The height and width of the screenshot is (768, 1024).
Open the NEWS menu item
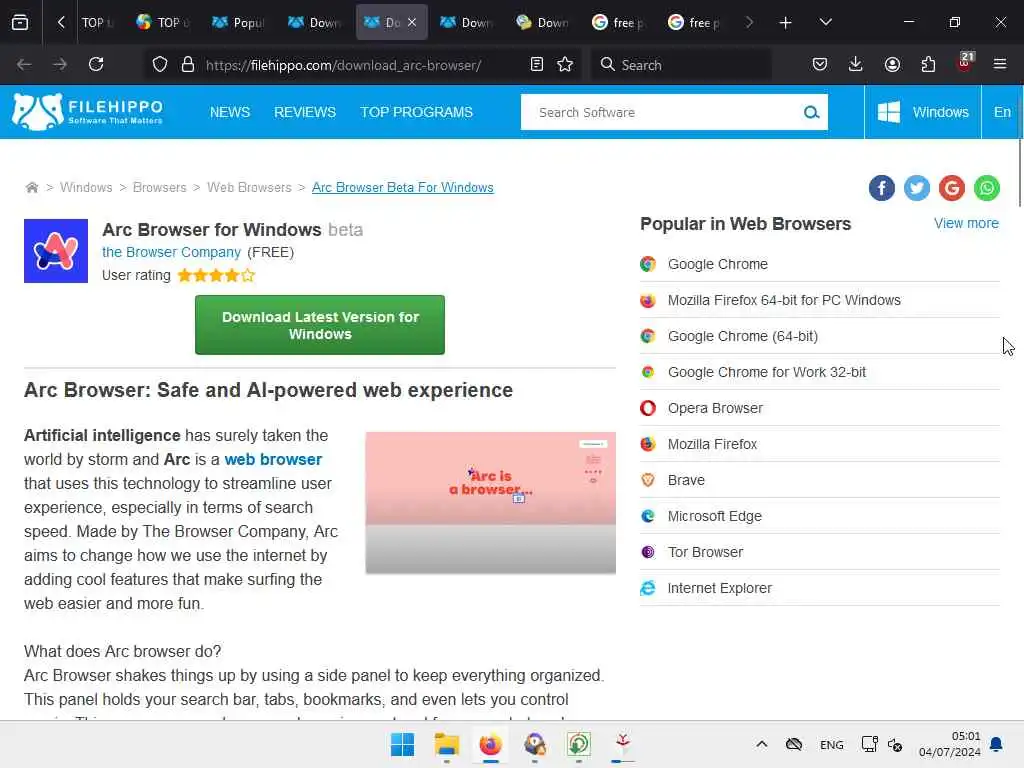tap(230, 112)
